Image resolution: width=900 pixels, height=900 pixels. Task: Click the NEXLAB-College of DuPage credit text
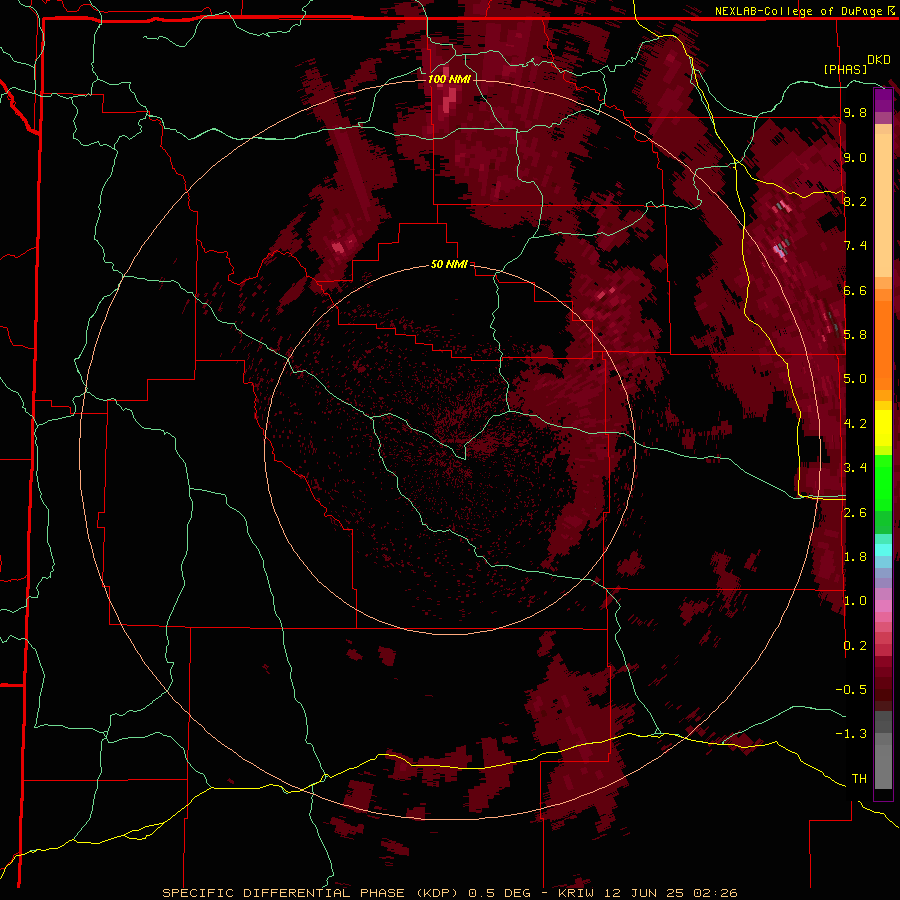(x=805, y=11)
